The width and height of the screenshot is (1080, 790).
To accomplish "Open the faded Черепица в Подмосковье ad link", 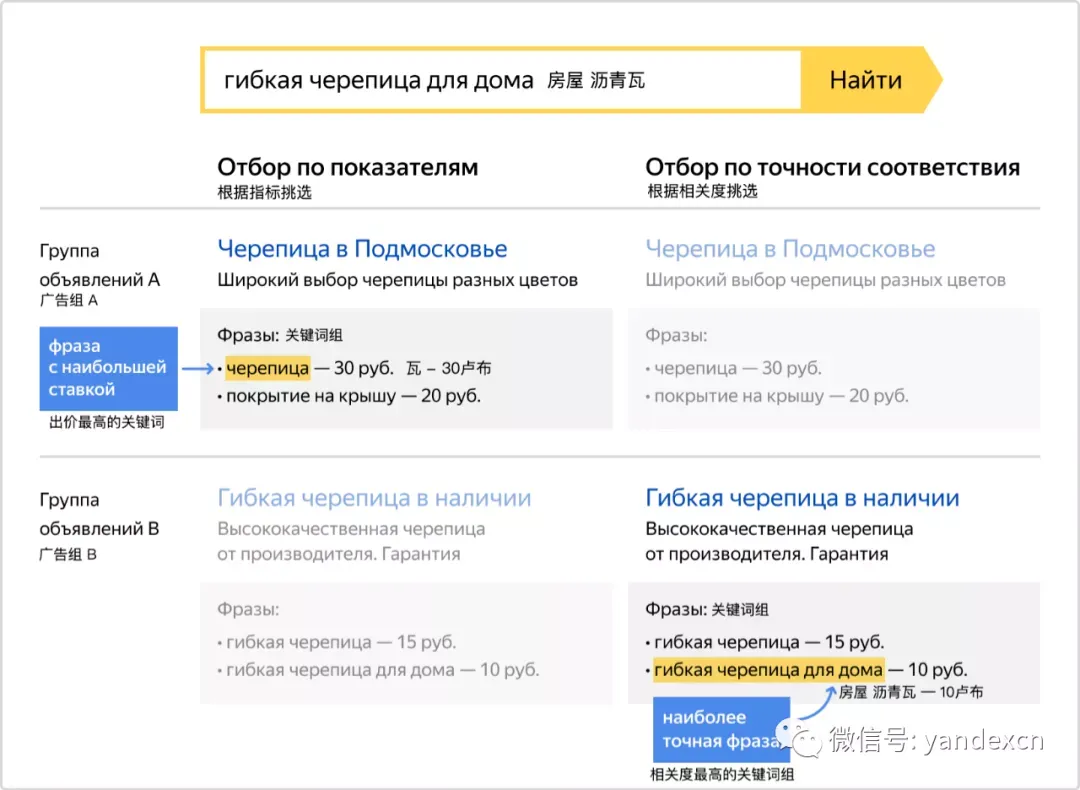I will 790,249.
